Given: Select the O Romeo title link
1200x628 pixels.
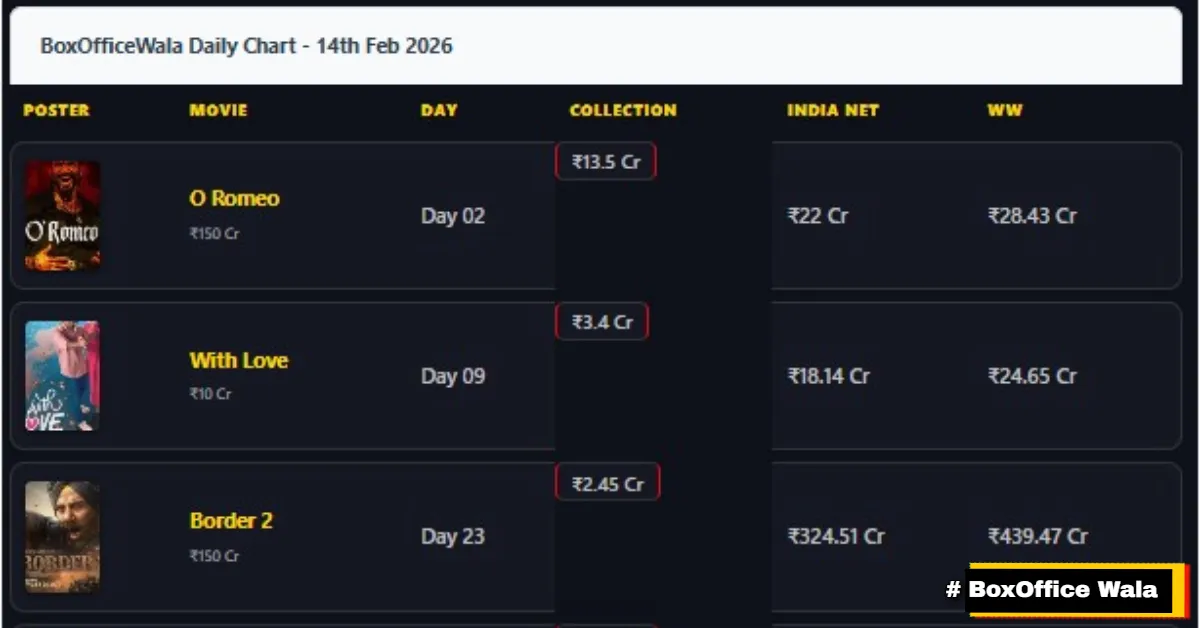Looking at the screenshot, I should coord(234,197).
